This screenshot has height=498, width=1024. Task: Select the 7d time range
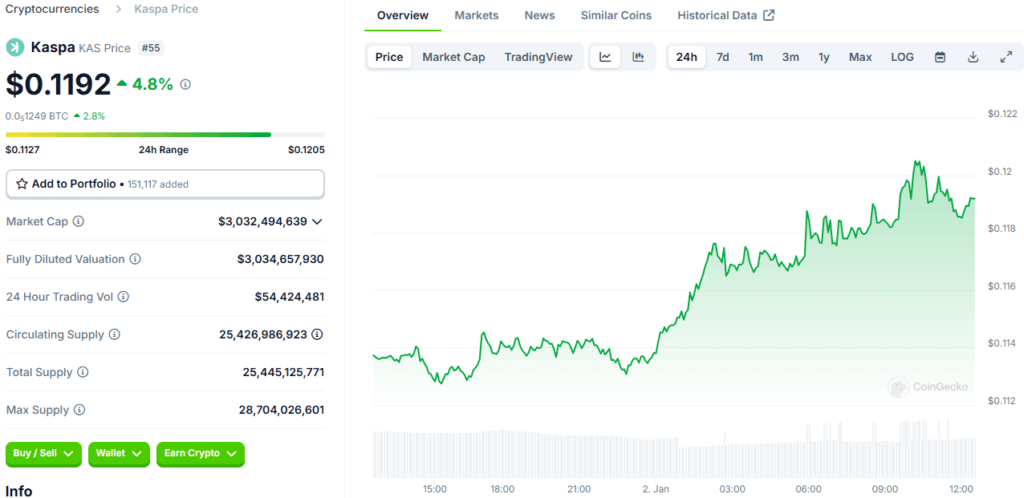click(x=722, y=57)
